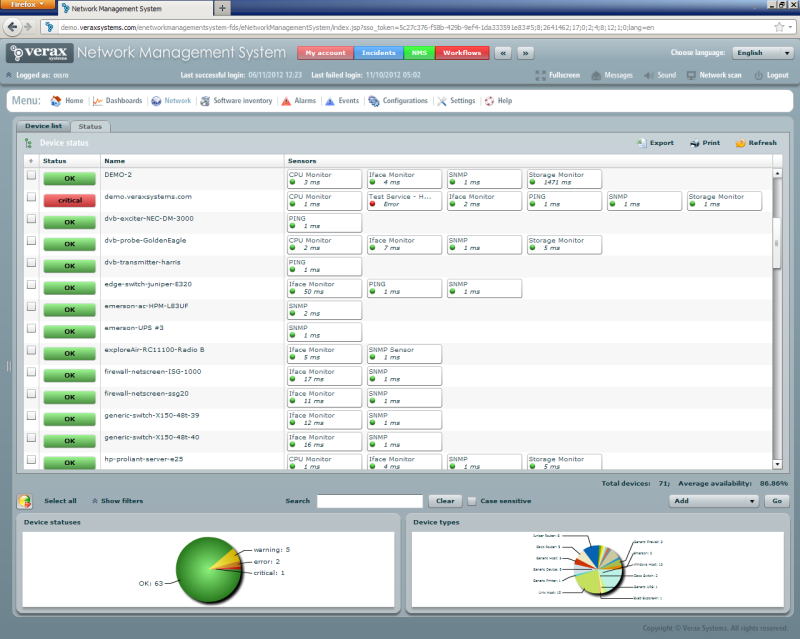Screen dimensions: 800x639
Task: Click the Verax logo
Action: pos(40,53)
